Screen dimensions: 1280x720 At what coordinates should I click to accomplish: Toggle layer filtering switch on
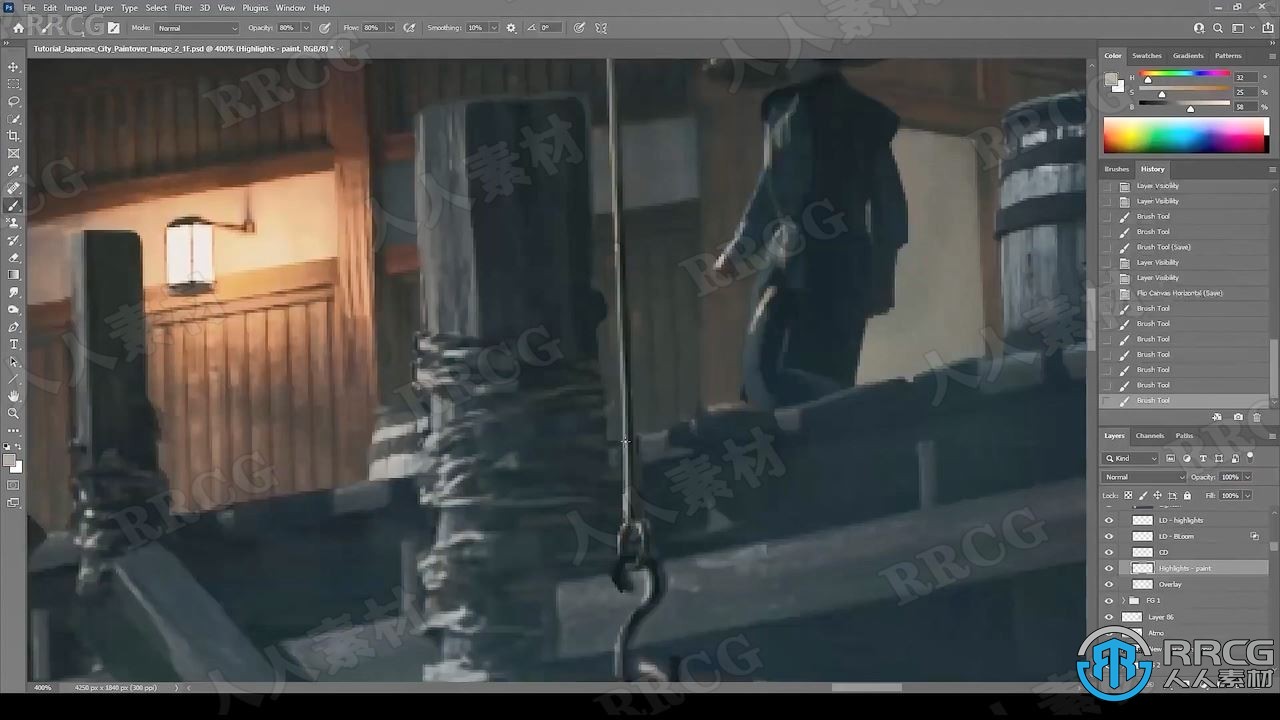coord(1250,456)
